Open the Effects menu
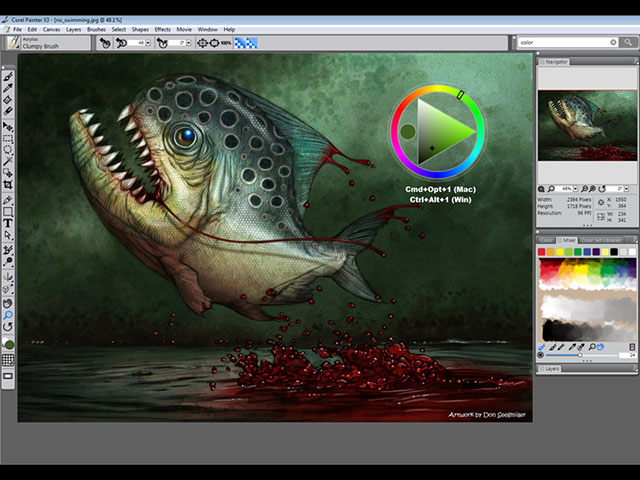 click(162, 29)
